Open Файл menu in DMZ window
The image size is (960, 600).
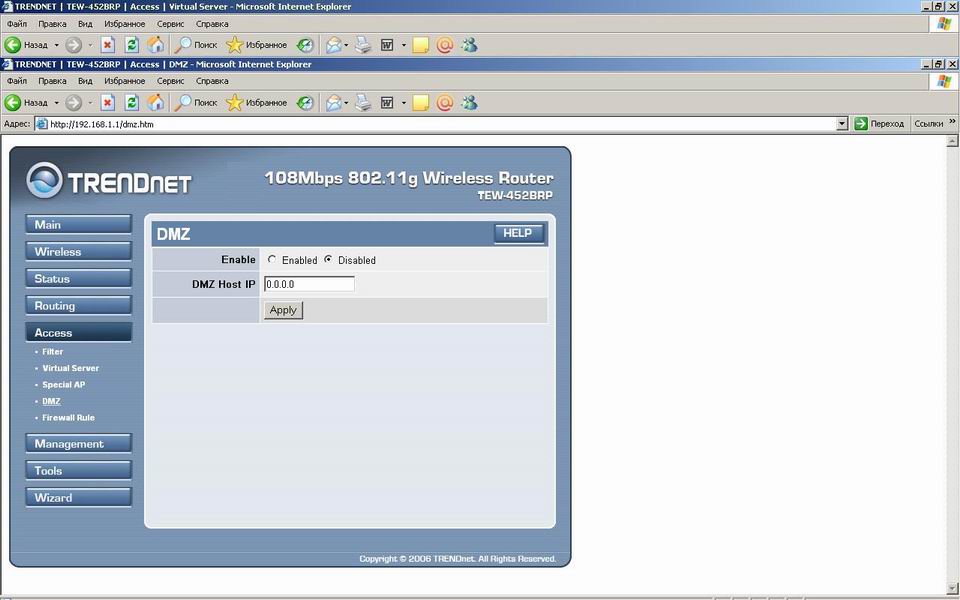[17, 81]
